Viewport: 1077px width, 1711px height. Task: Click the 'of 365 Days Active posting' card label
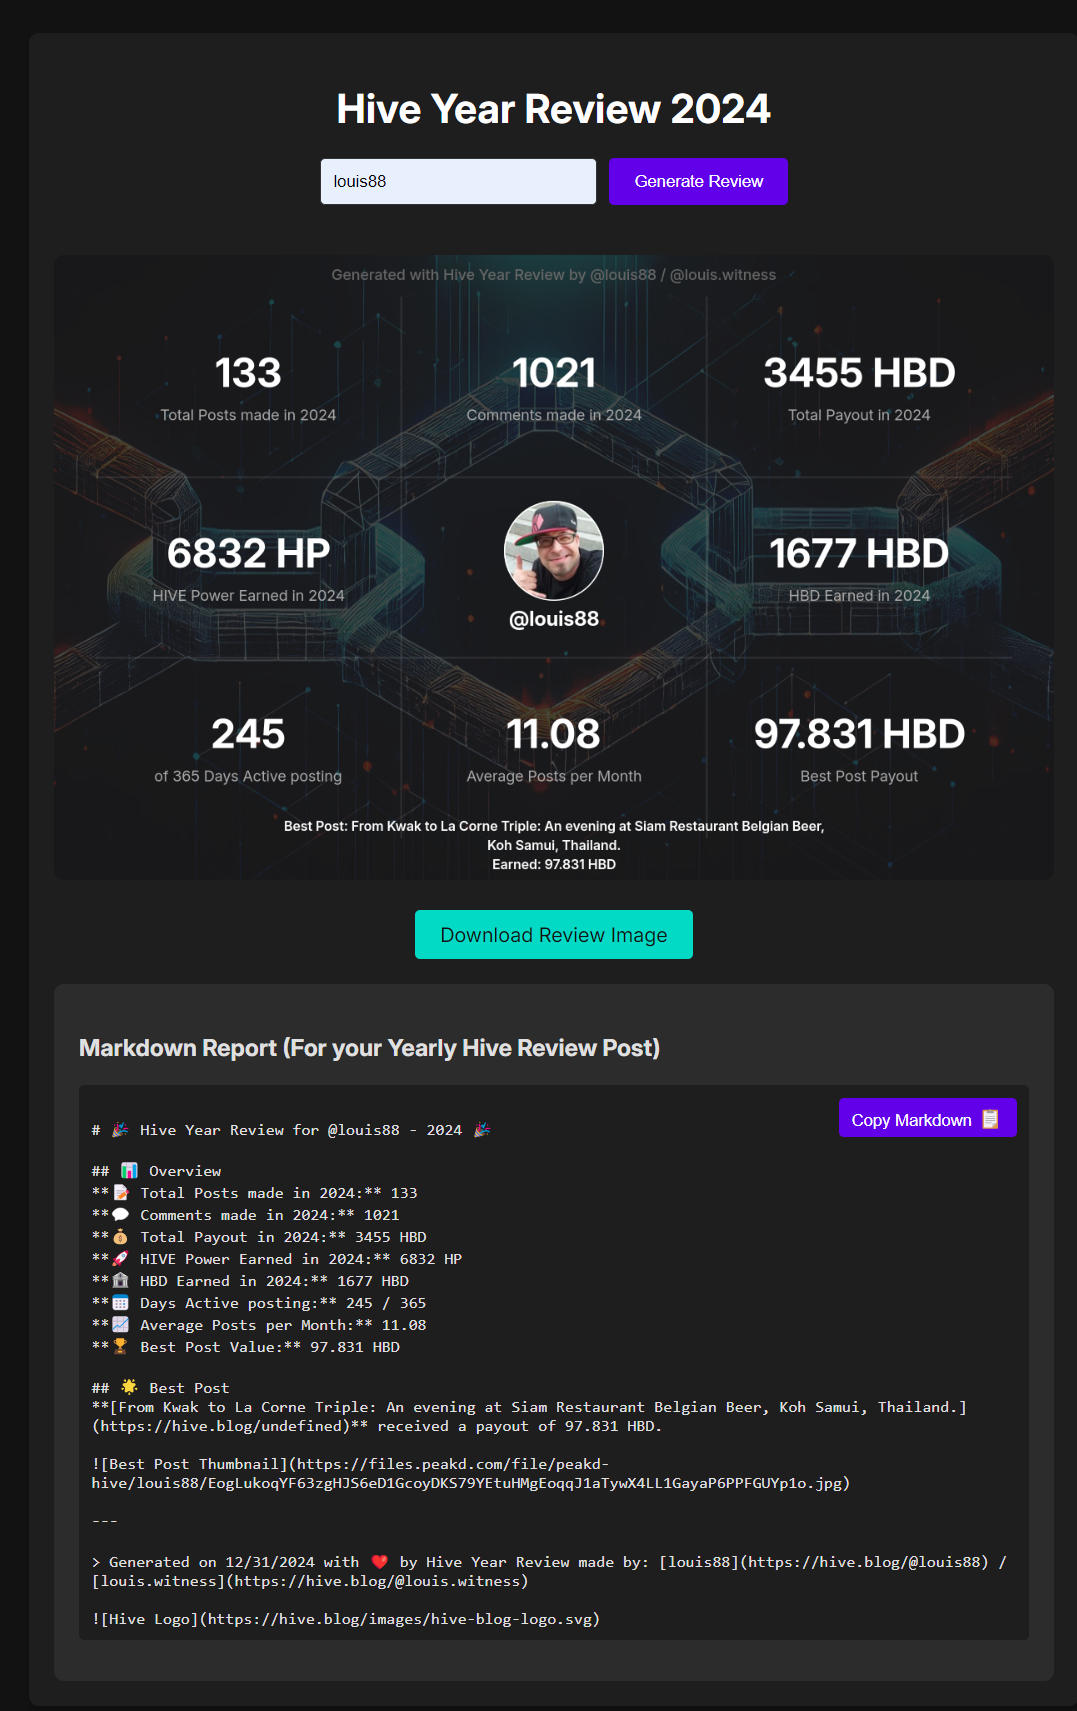click(248, 776)
